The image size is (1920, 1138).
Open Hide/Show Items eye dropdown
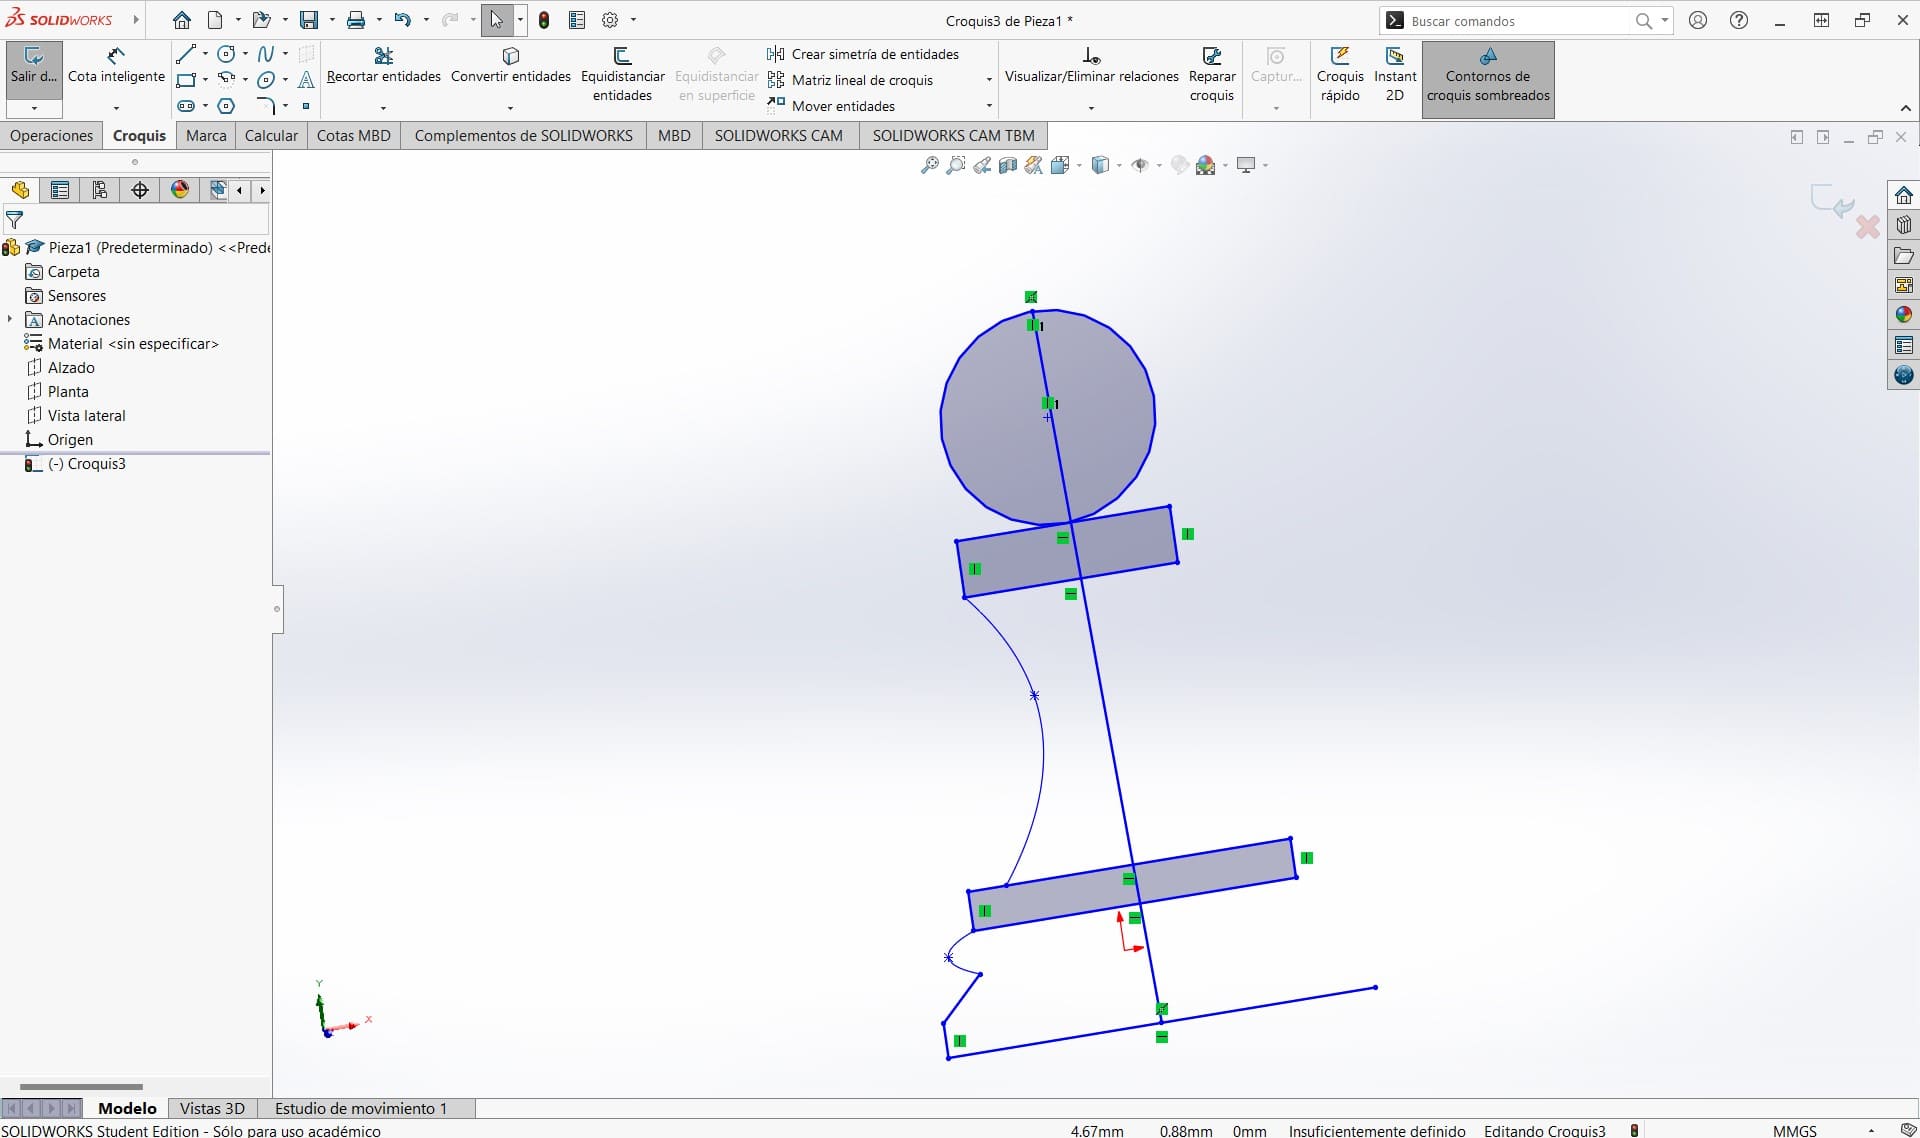point(1159,165)
